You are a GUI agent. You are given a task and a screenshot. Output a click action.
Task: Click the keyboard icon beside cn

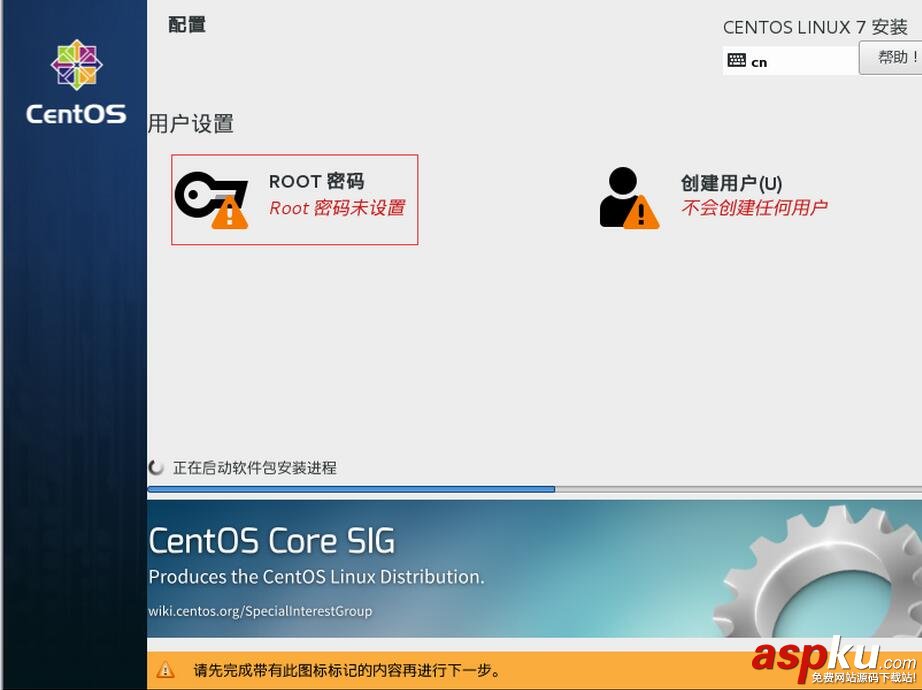coord(736,60)
